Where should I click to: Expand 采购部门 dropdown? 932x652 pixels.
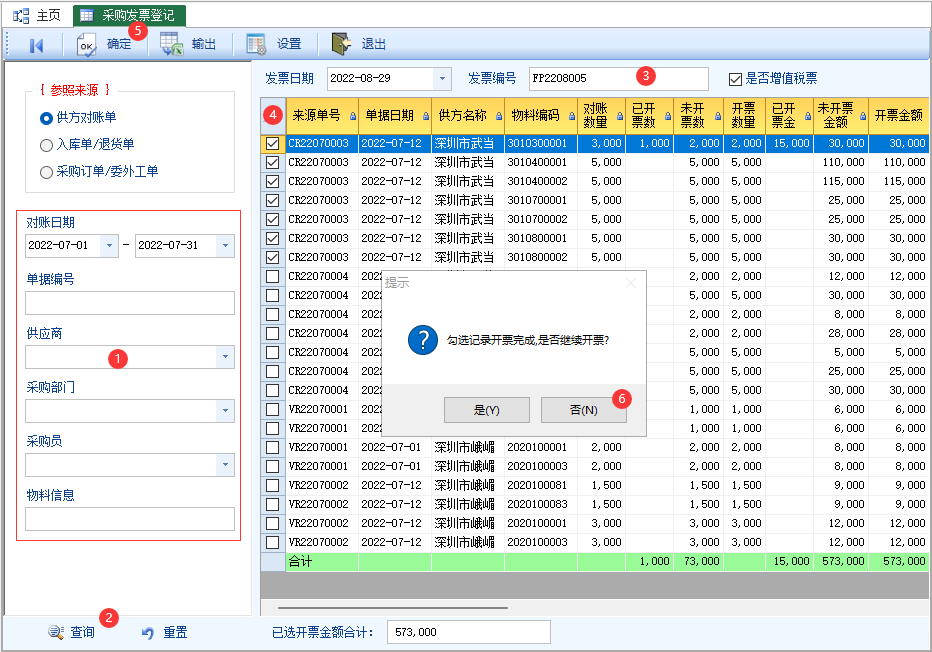(x=225, y=411)
